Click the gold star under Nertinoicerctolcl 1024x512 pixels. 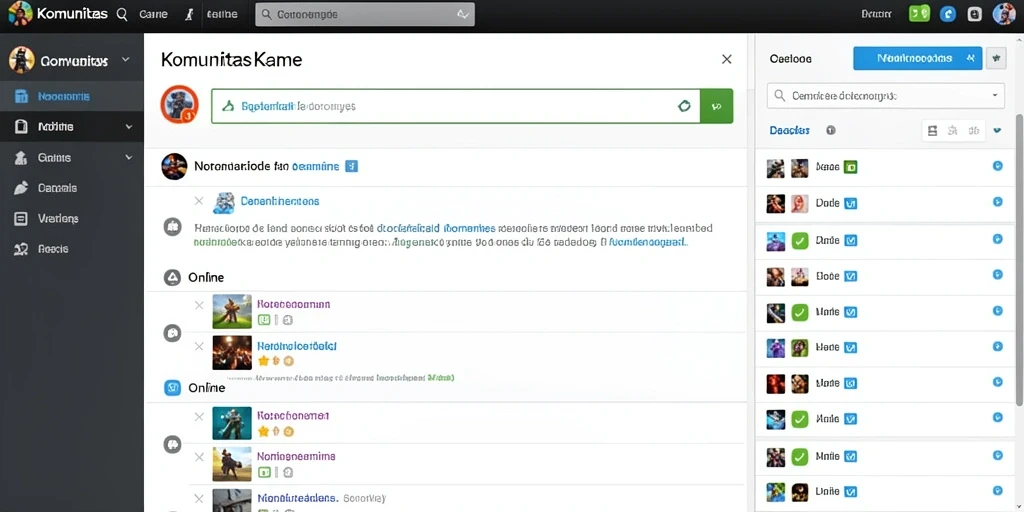[263, 360]
